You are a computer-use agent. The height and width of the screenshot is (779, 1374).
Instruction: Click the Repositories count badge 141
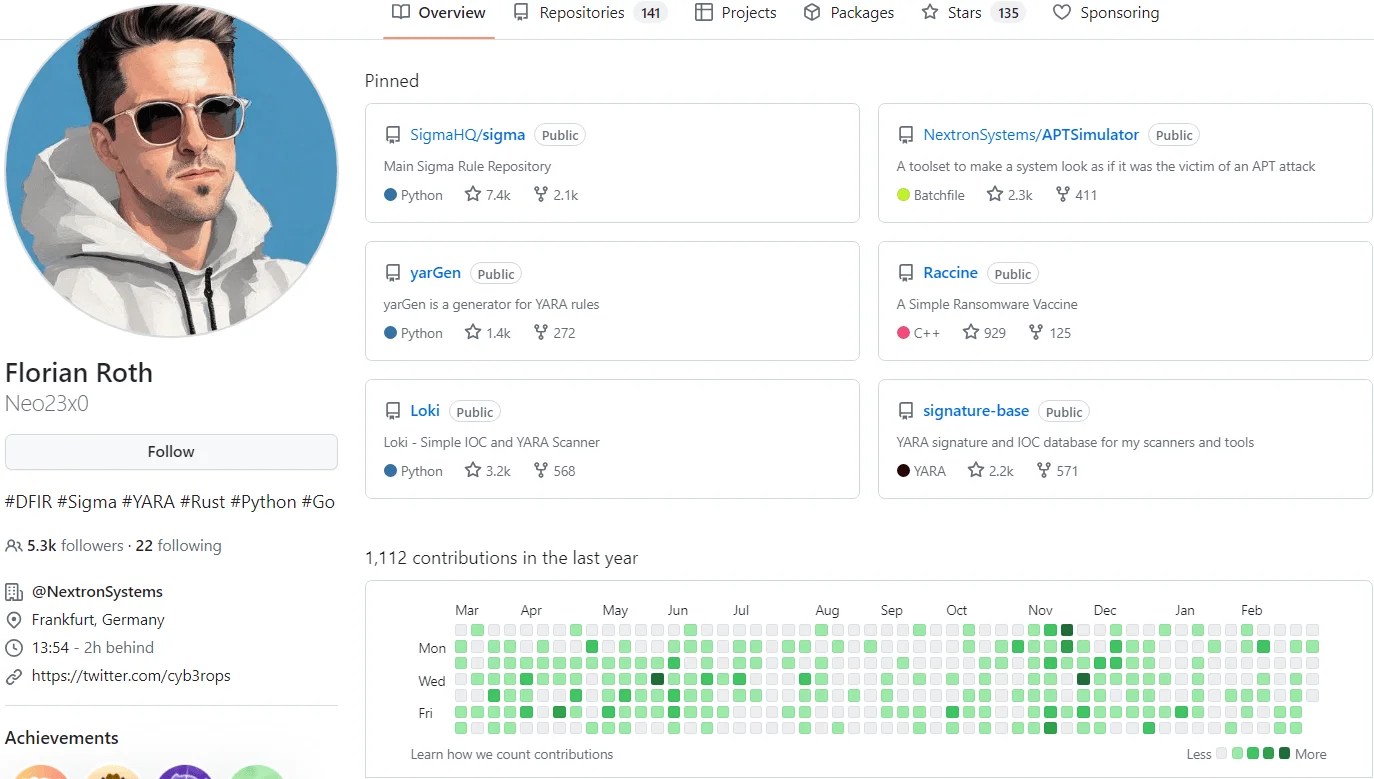(651, 13)
